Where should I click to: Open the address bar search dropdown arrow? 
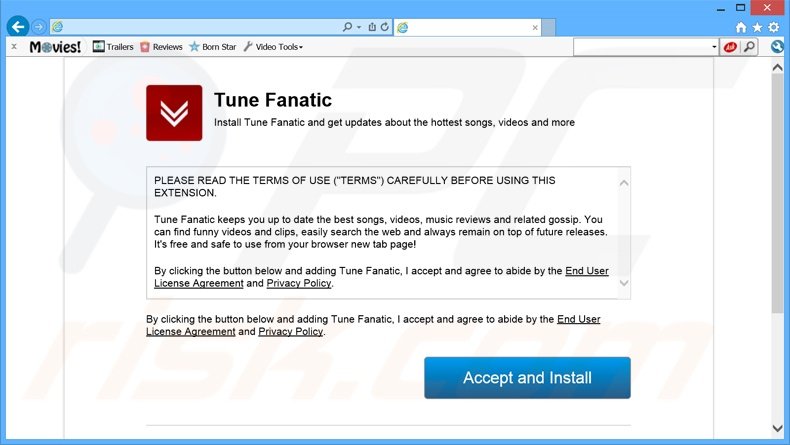(x=359, y=27)
